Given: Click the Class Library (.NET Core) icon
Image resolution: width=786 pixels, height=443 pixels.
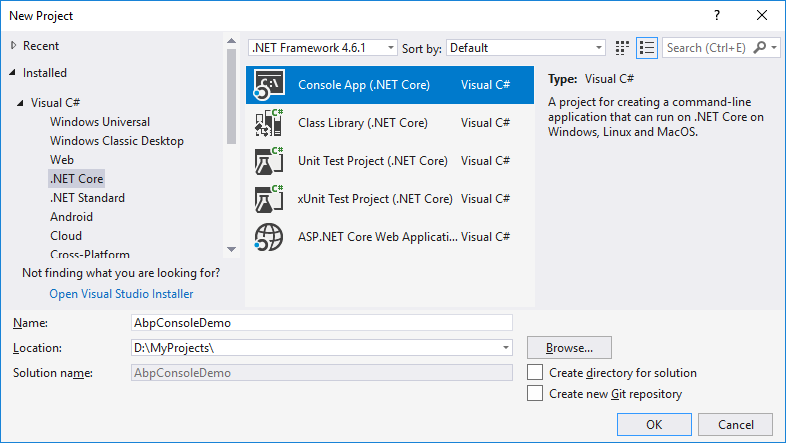Looking at the screenshot, I should tap(269, 123).
